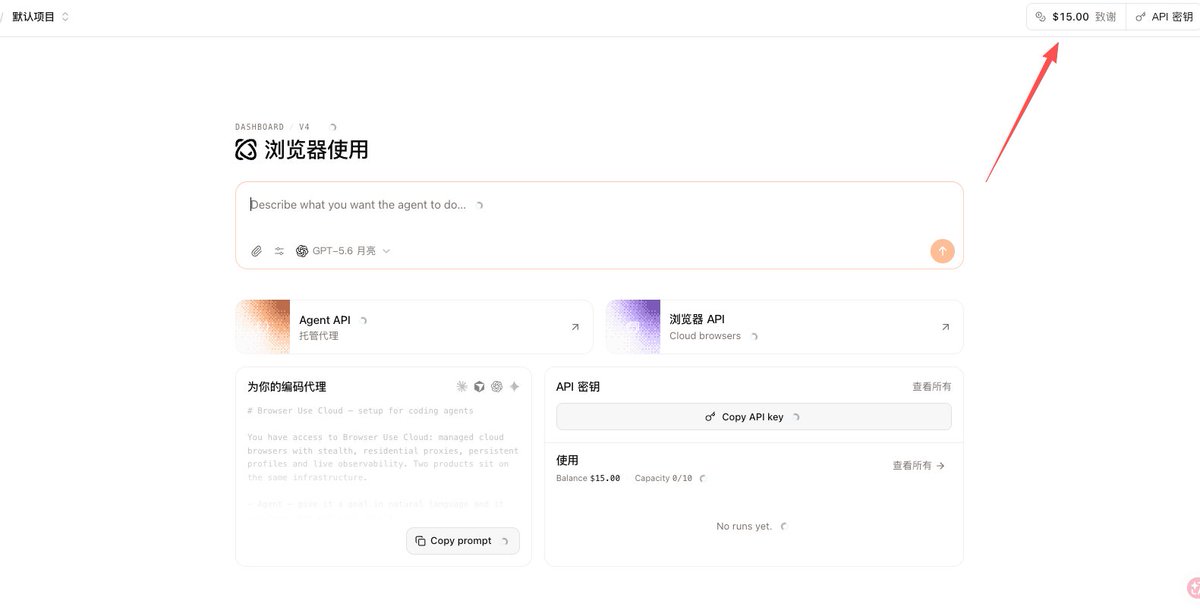Click the 'No runs yet.' text
This screenshot has height=610, width=1200.
[x=744, y=526]
